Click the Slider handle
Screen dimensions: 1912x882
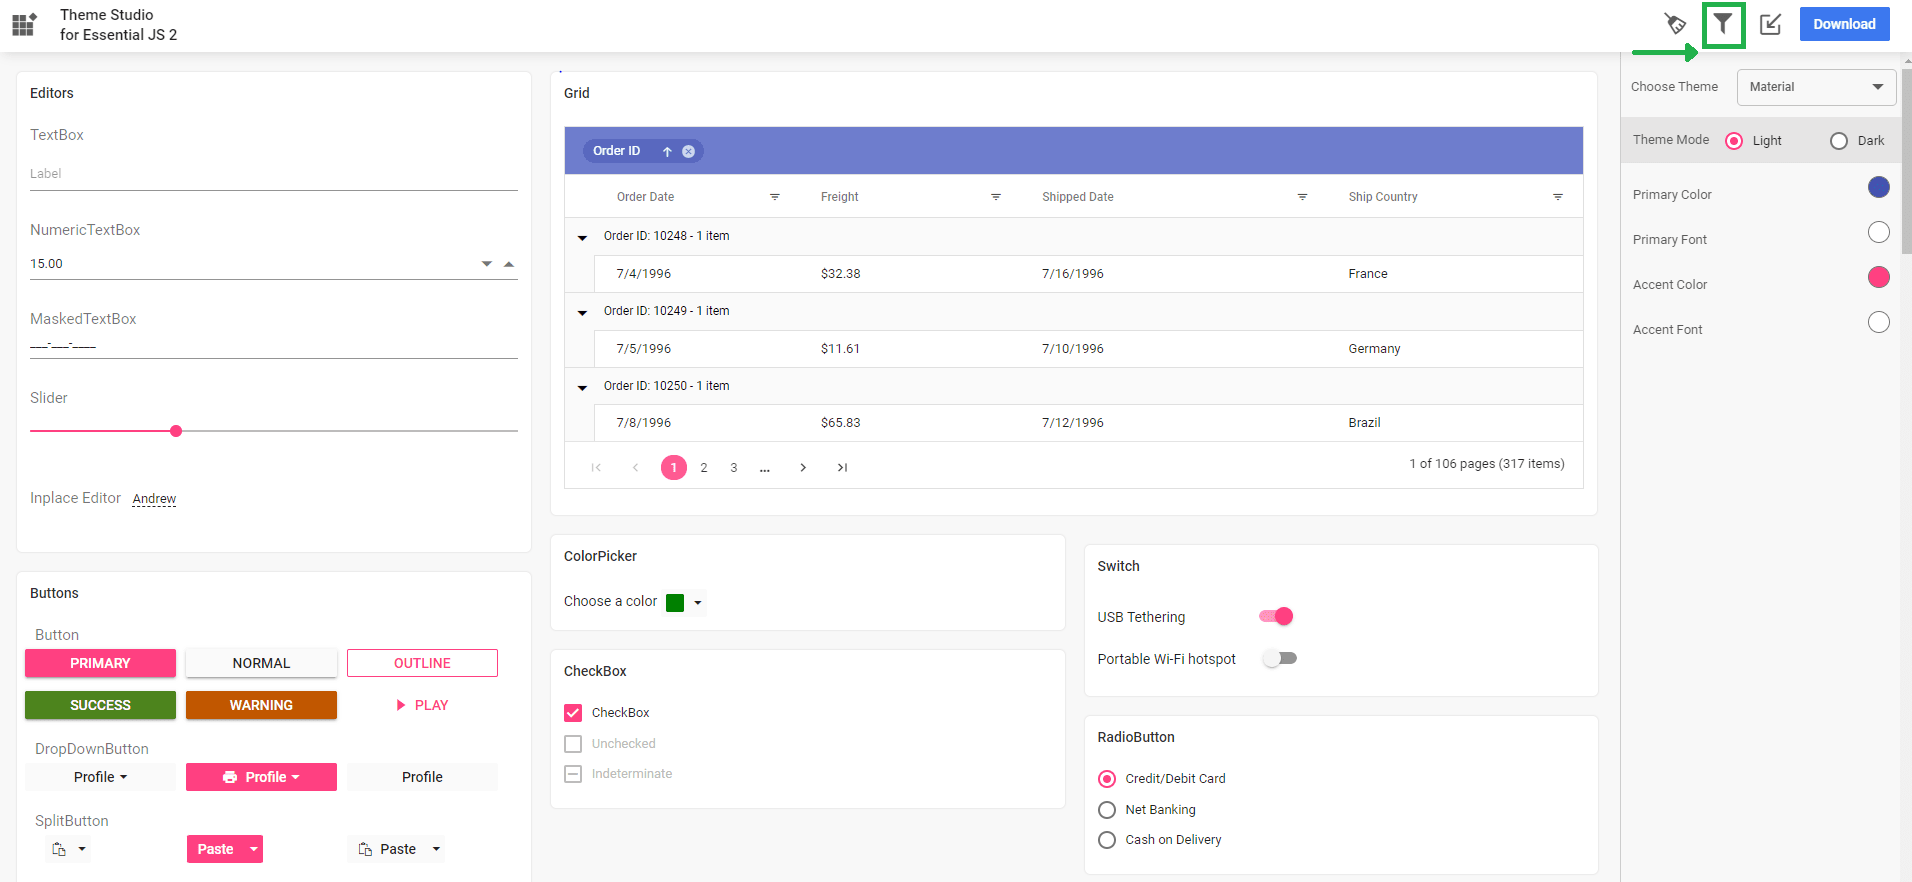176,431
